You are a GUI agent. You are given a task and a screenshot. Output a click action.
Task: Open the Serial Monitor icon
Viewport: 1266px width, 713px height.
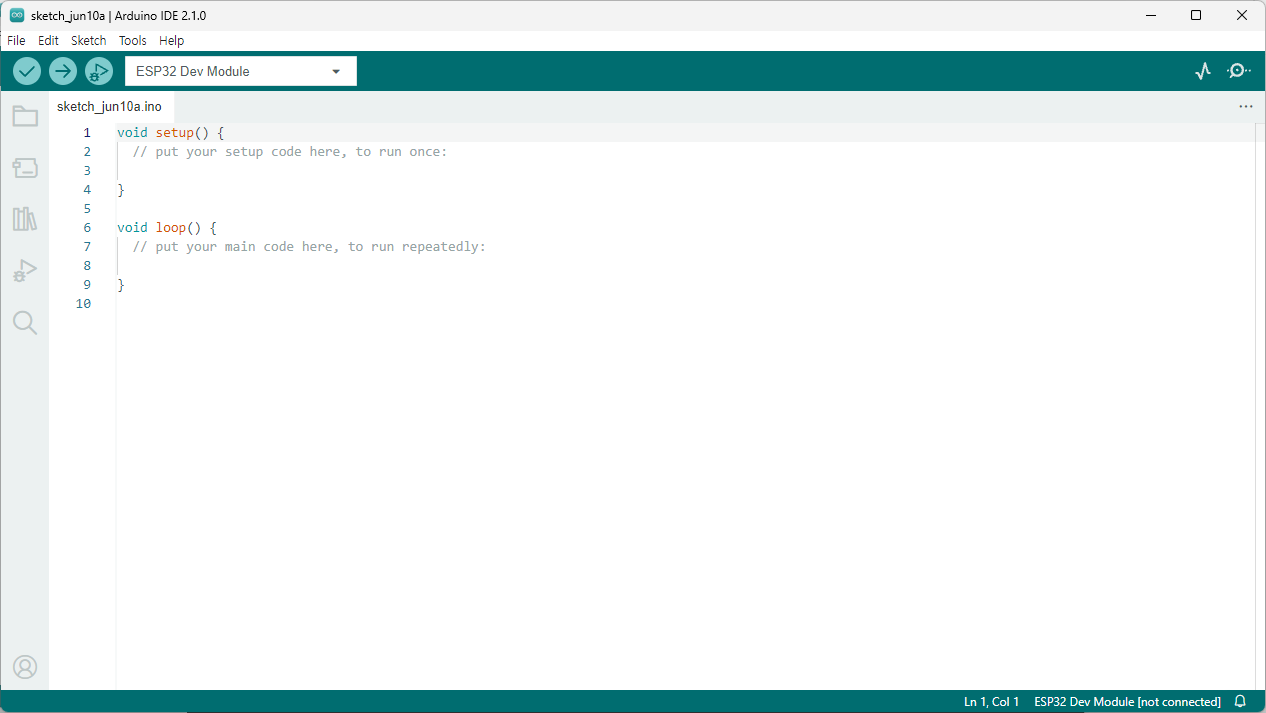[x=1238, y=71]
